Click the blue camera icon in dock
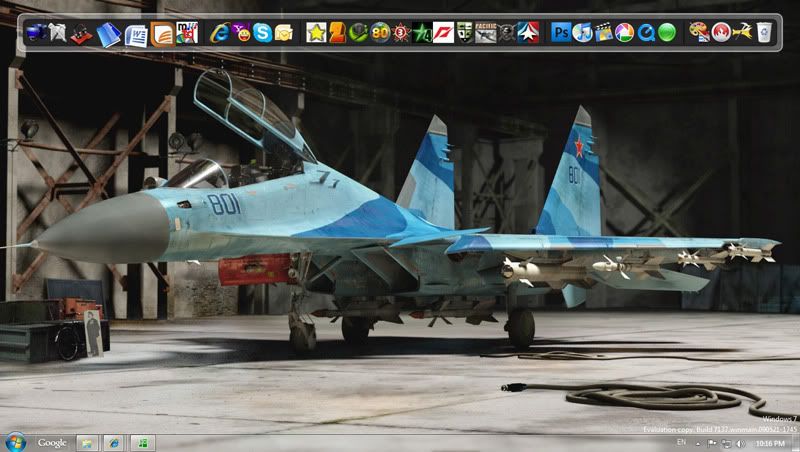800x452 pixels. (x=37, y=33)
